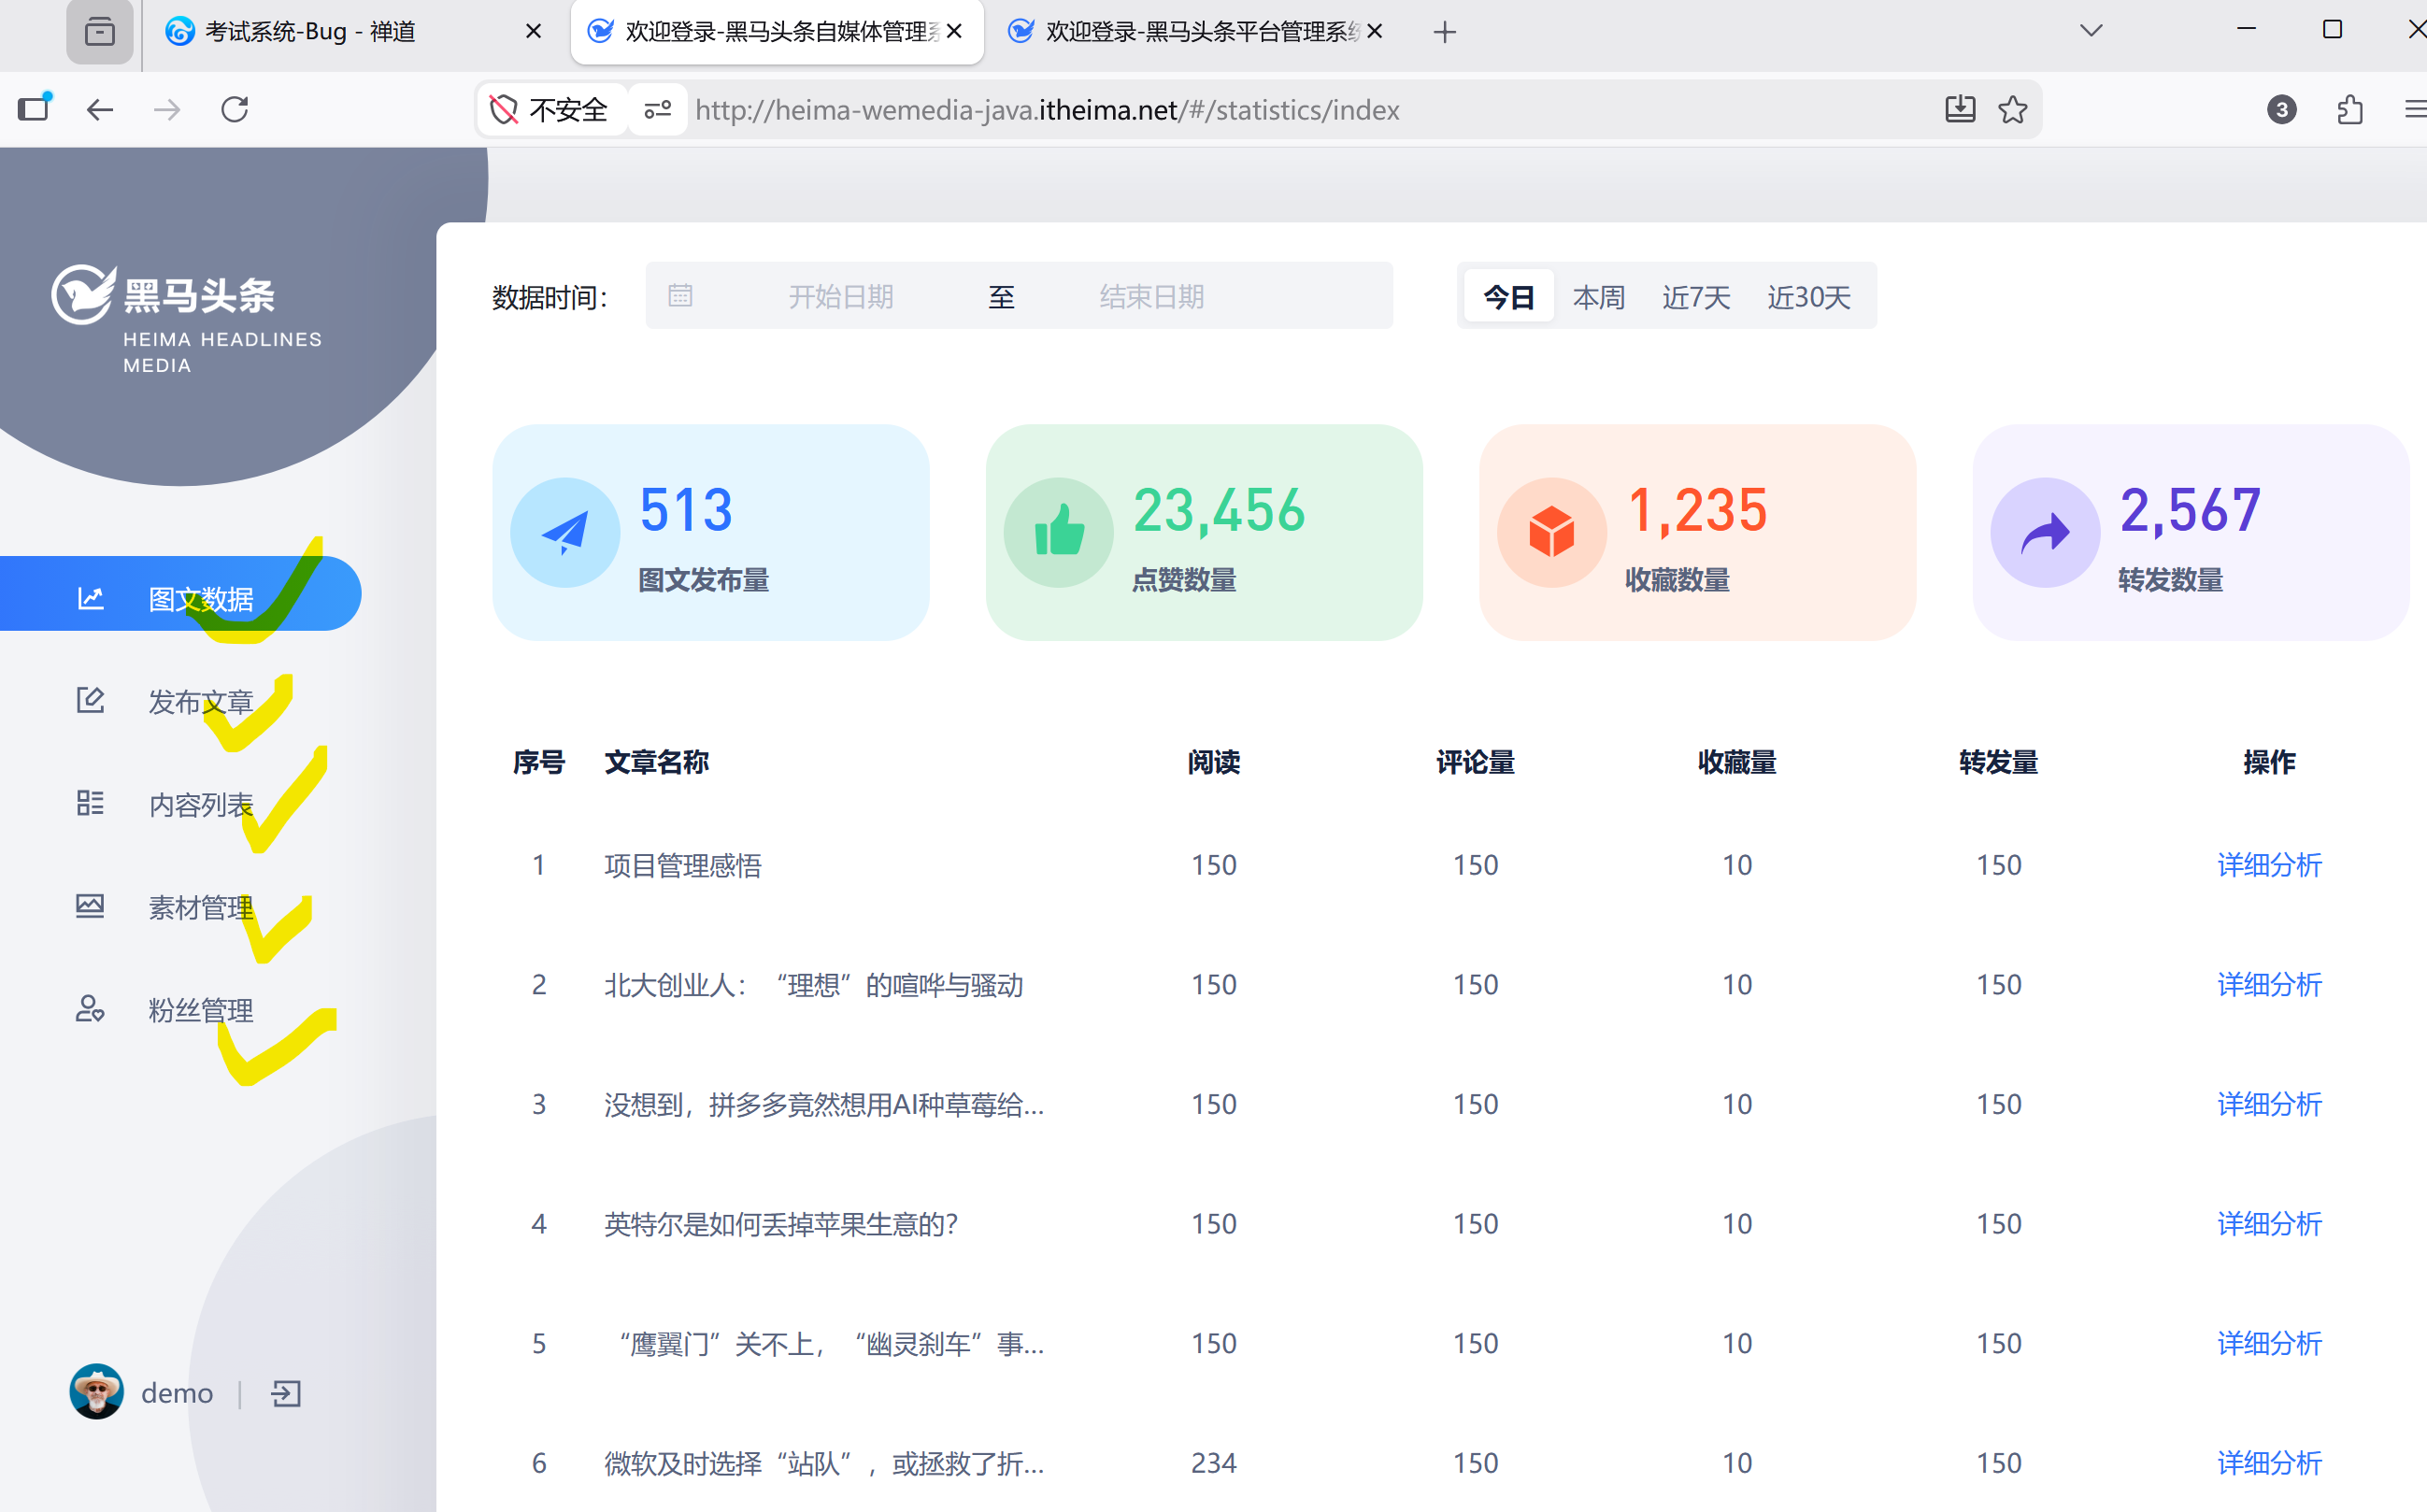Enable the 近30天 data range
The width and height of the screenshot is (2427, 1512).
click(1808, 296)
